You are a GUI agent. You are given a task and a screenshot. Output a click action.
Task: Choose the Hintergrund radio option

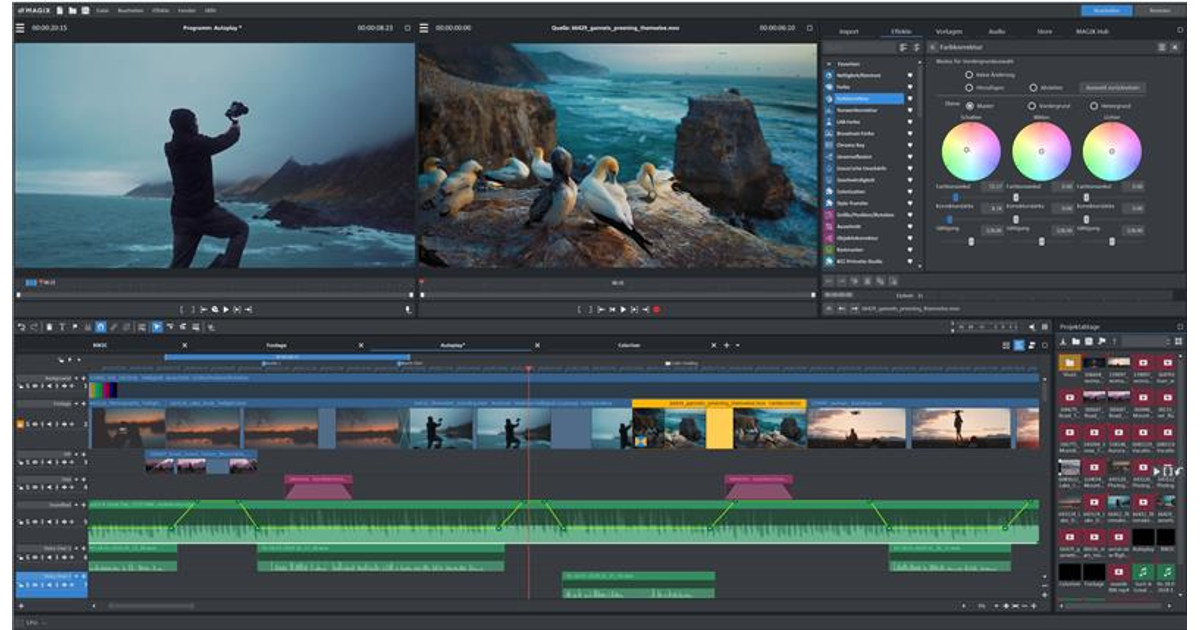click(1094, 105)
